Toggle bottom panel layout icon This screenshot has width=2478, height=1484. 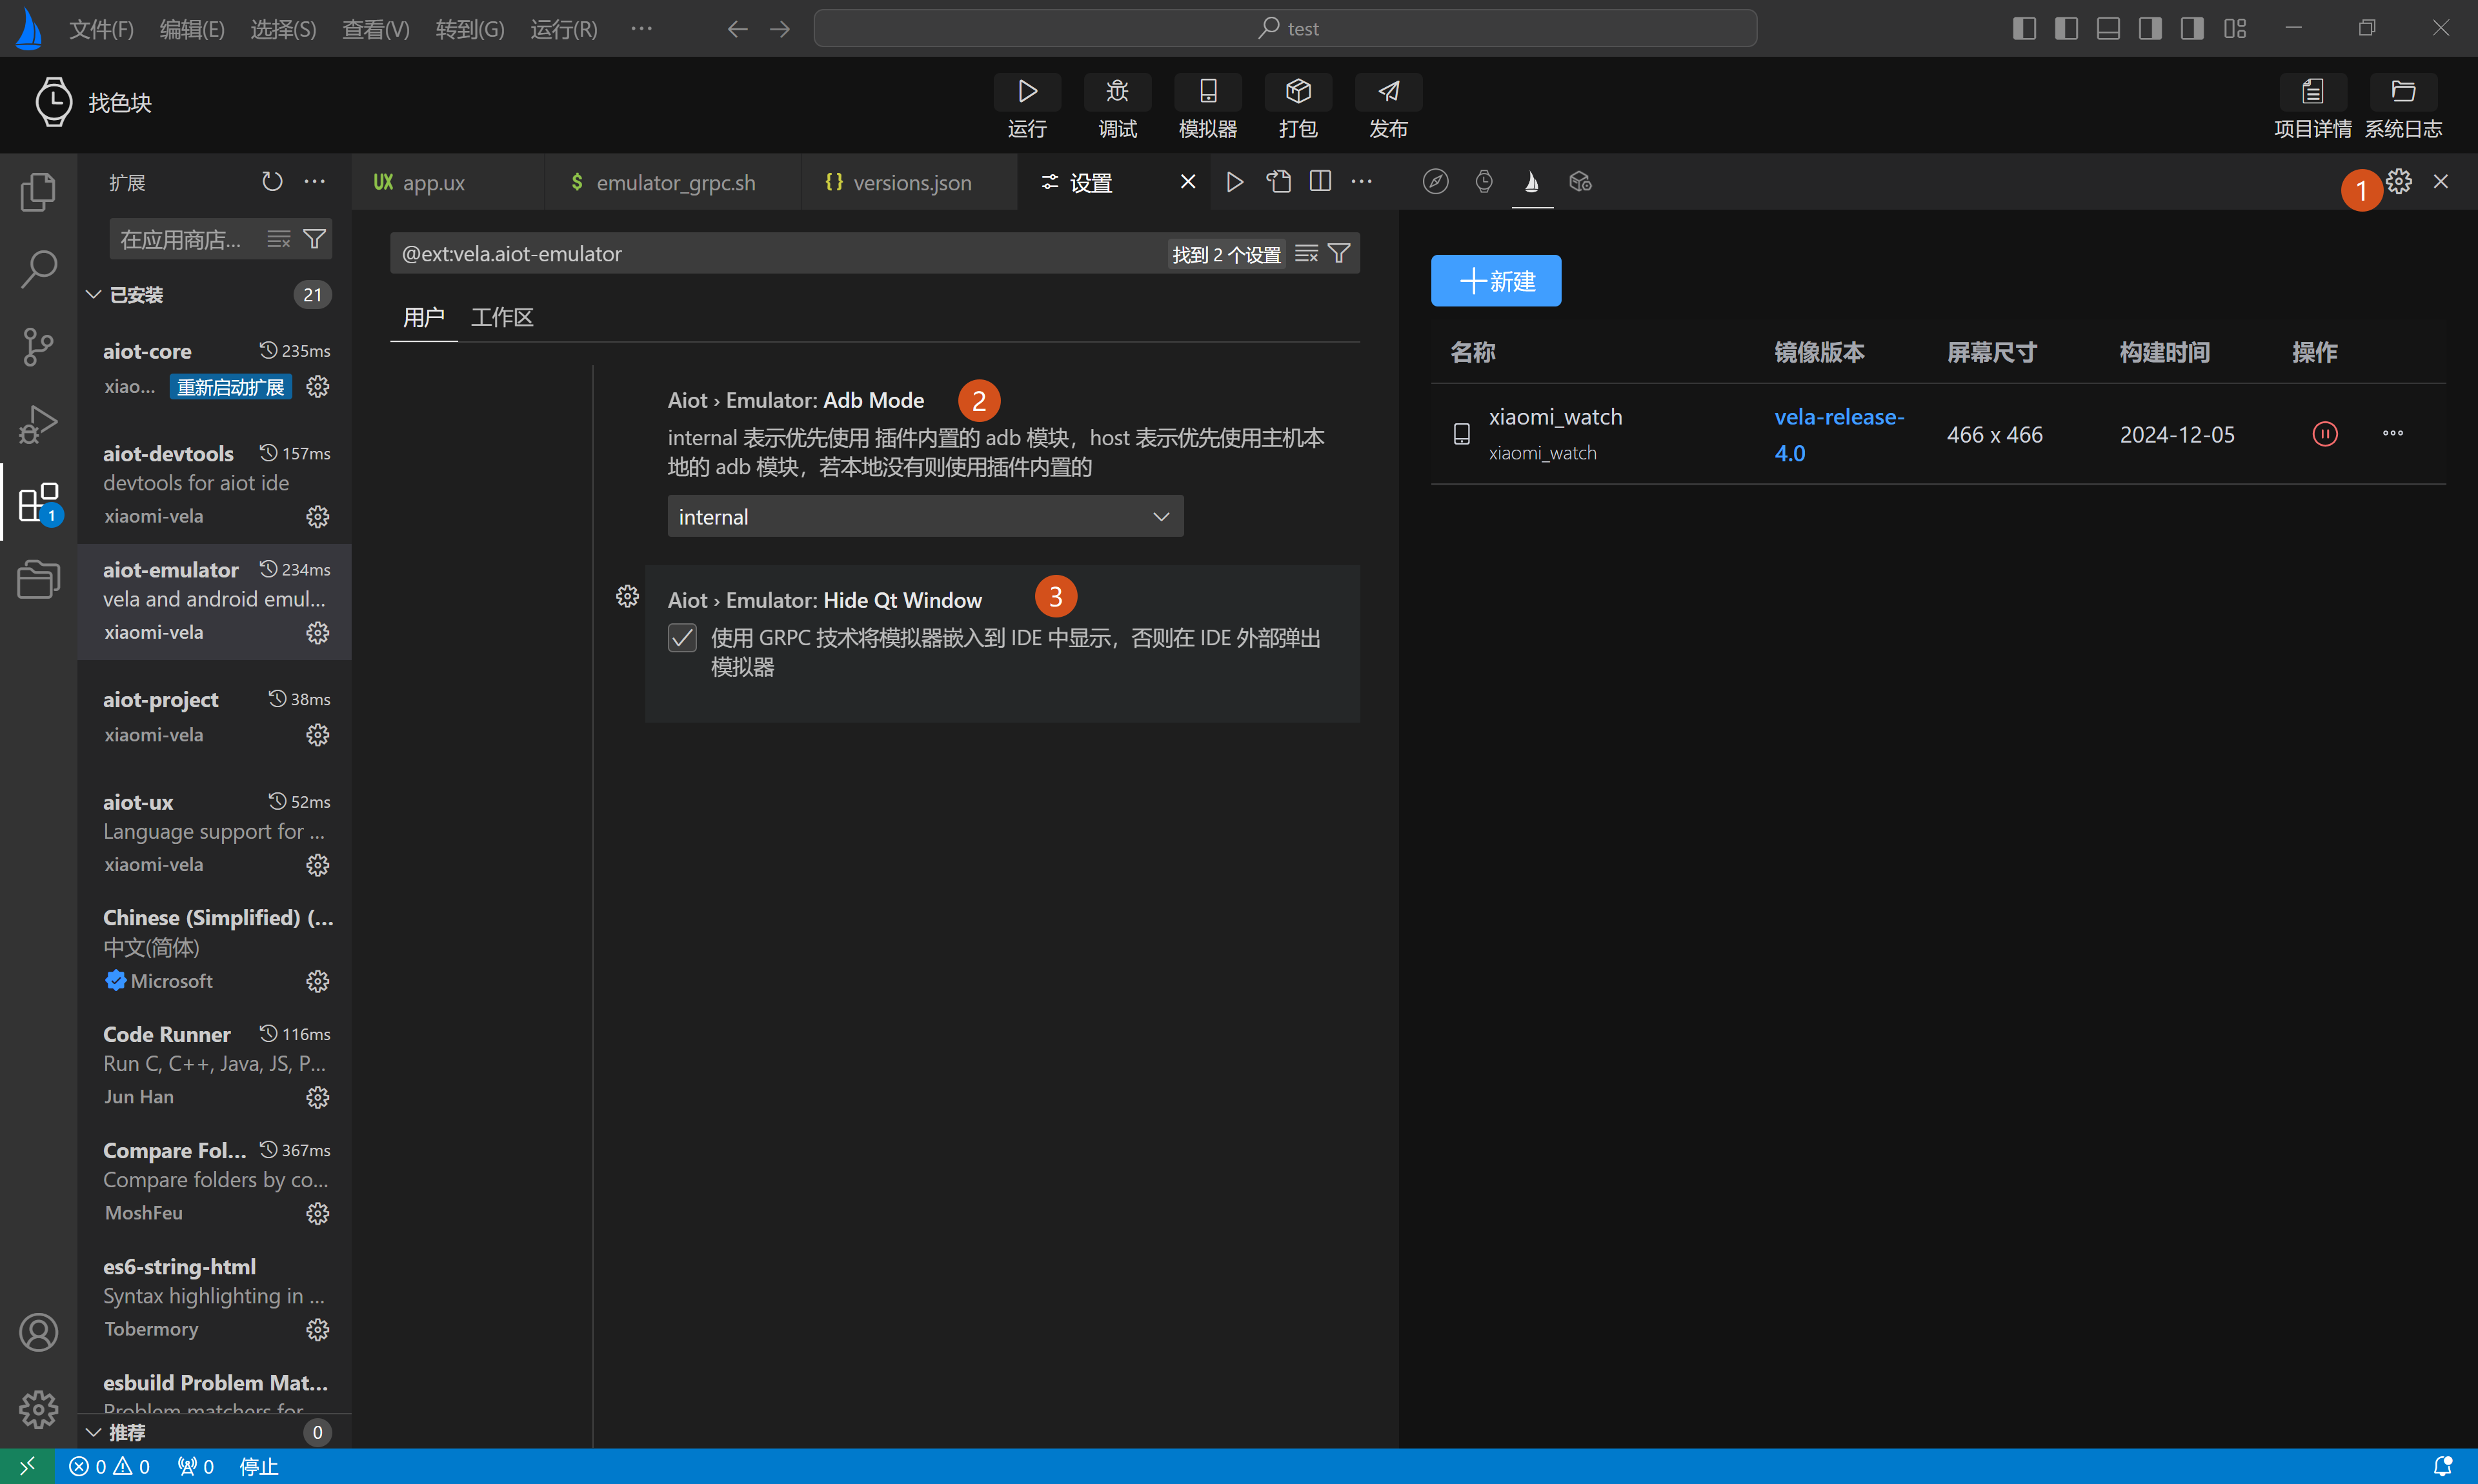(x=2108, y=28)
